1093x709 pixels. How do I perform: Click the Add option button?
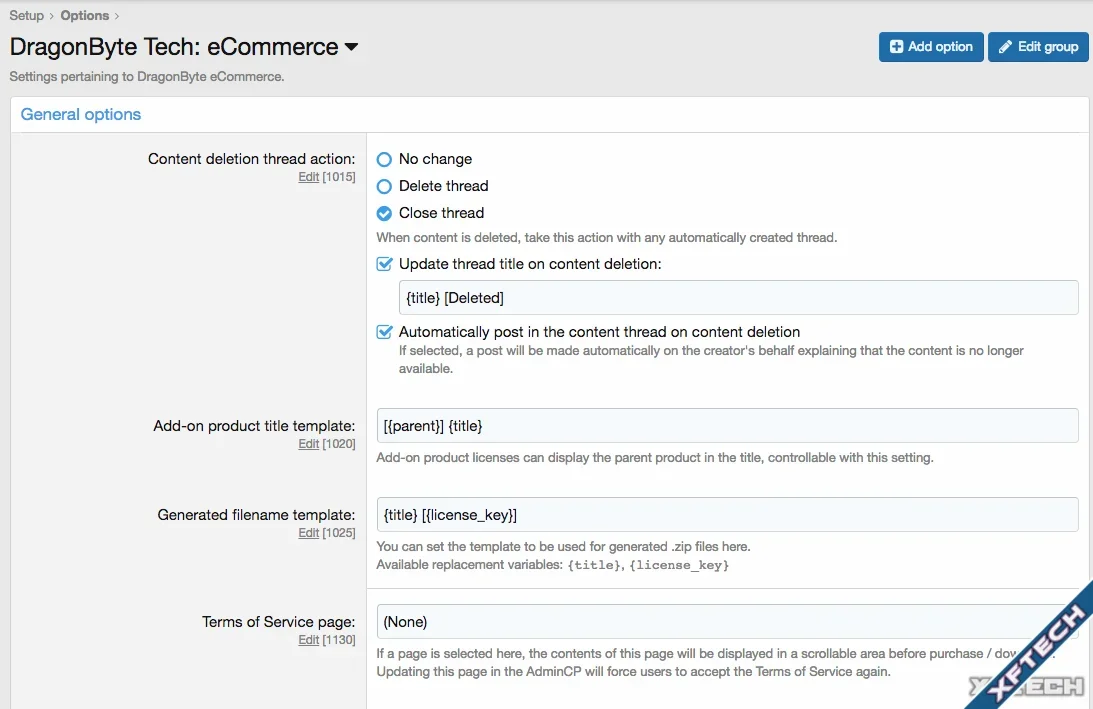pyautogui.click(x=931, y=47)
